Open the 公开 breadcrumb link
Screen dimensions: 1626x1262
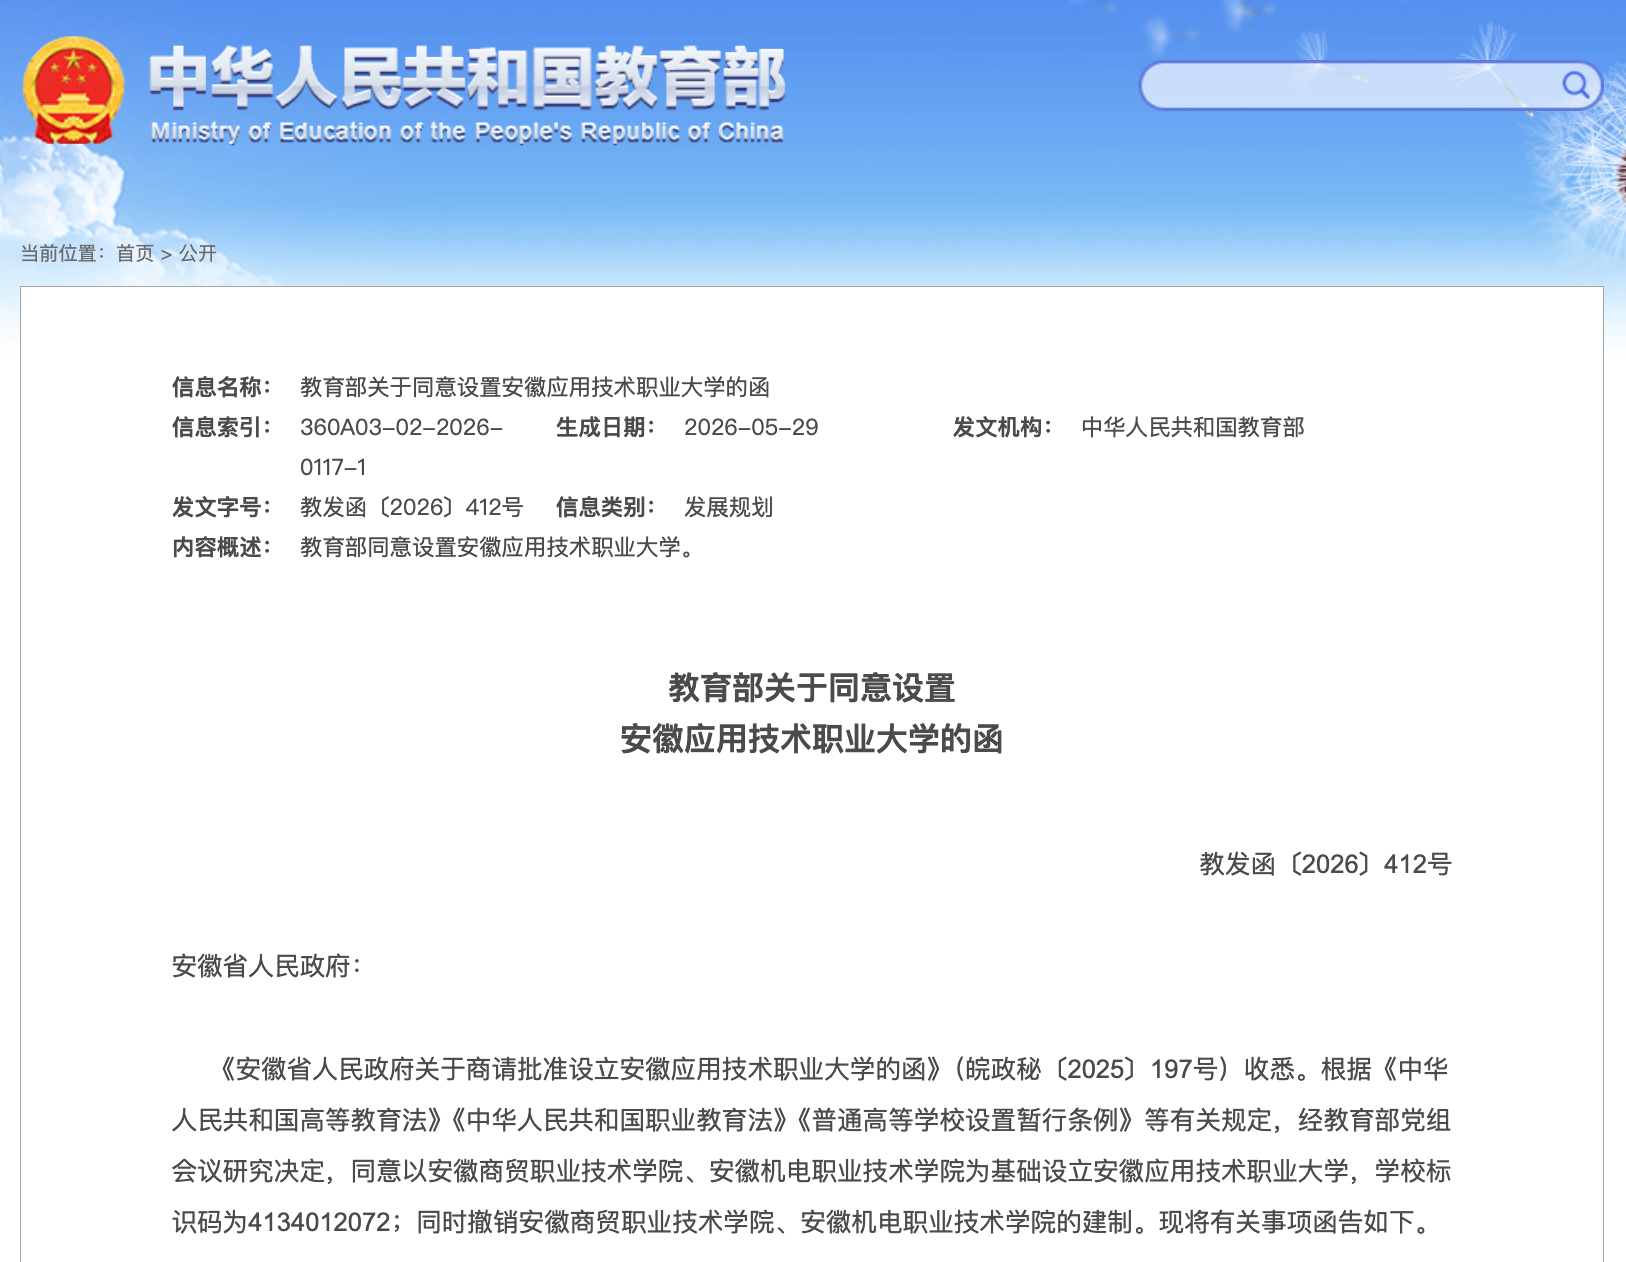coord(197,253)
